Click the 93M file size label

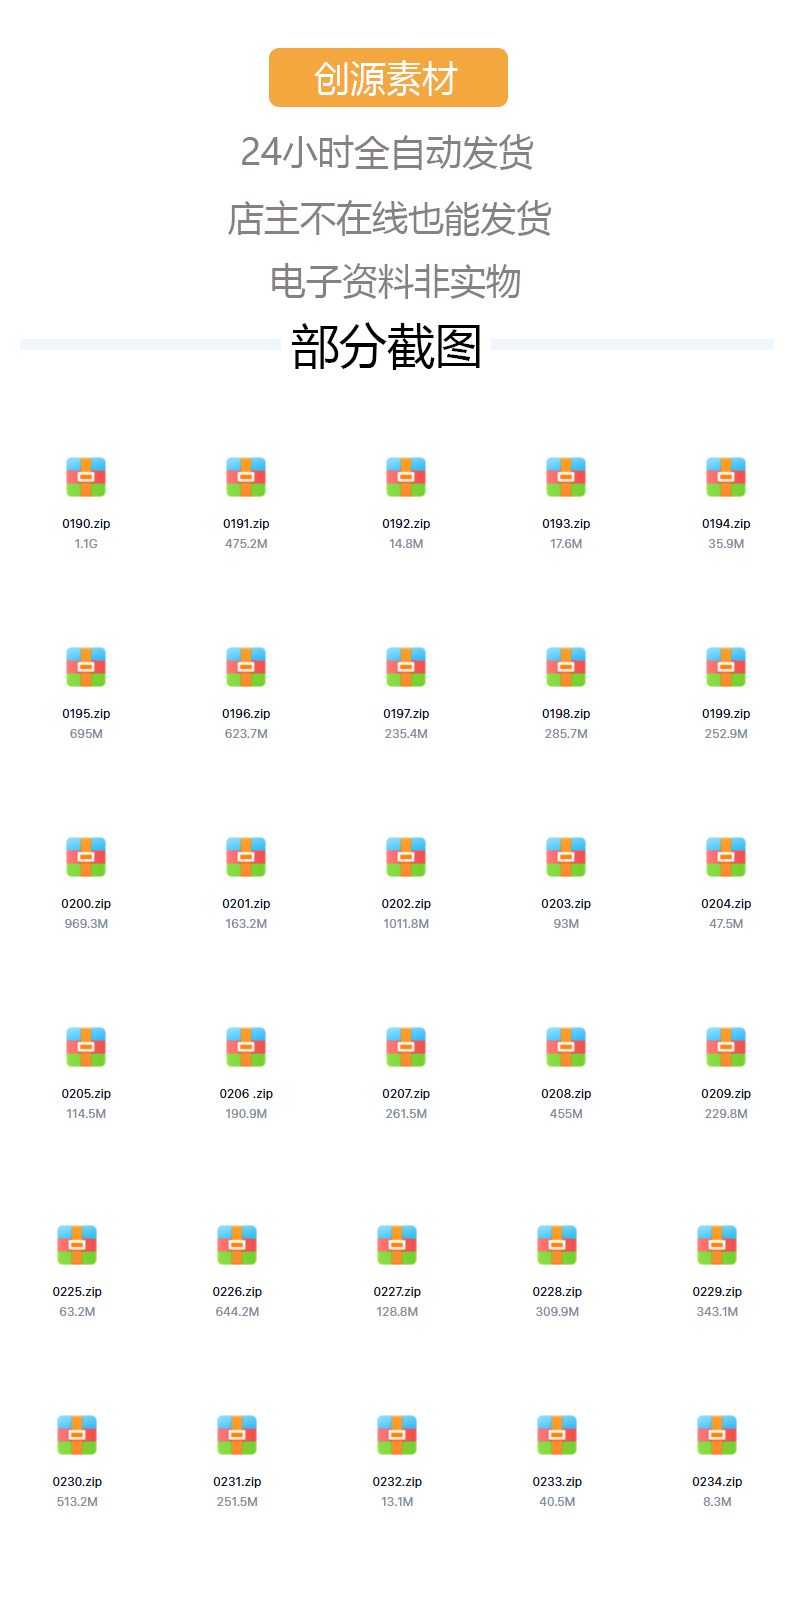pyautogui.click(x=566, y=924)
